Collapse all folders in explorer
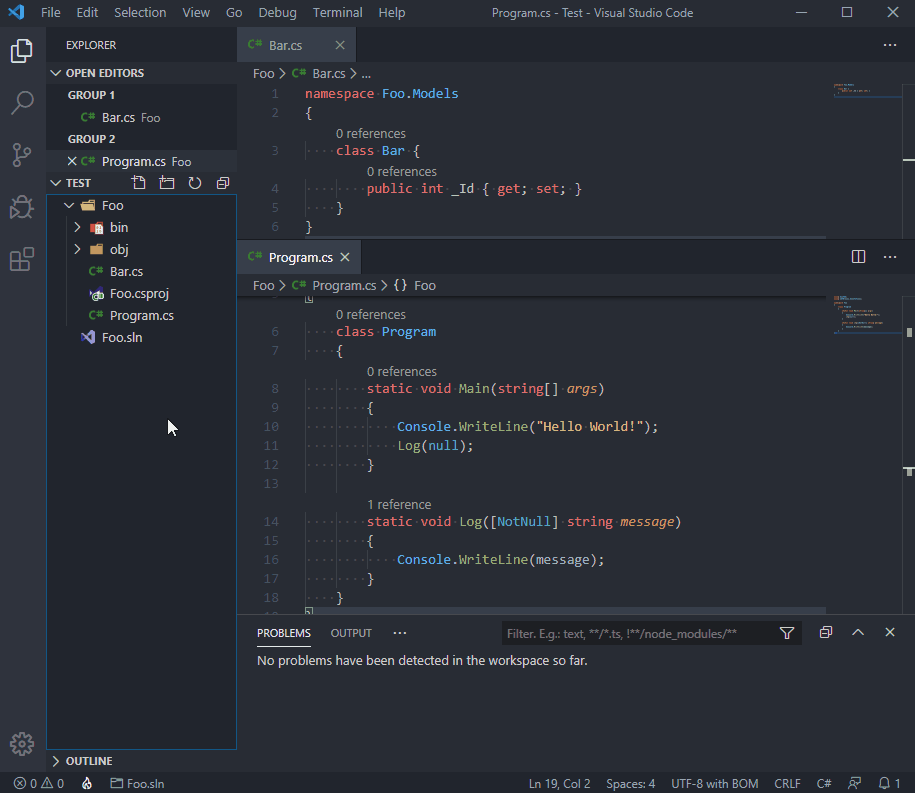 (223, 183)
